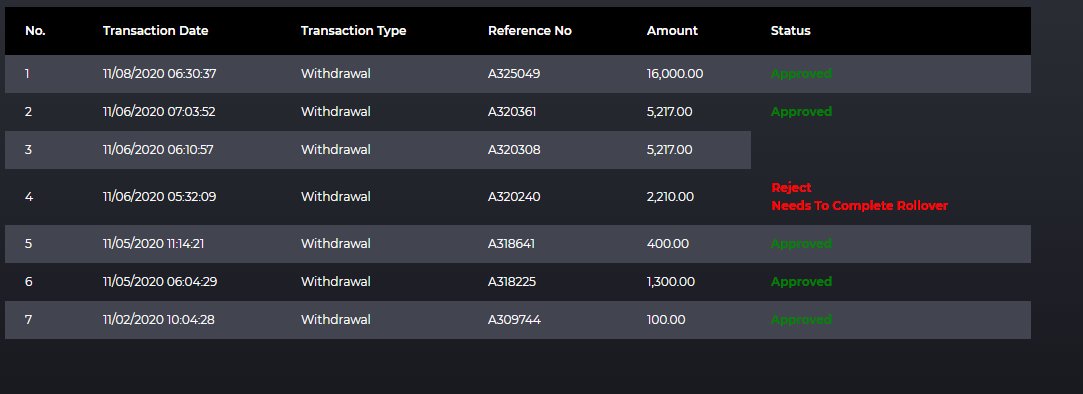The image size is (1083, 394).
Task: Click row number 3 of A320308
Action: coord(28,150)
